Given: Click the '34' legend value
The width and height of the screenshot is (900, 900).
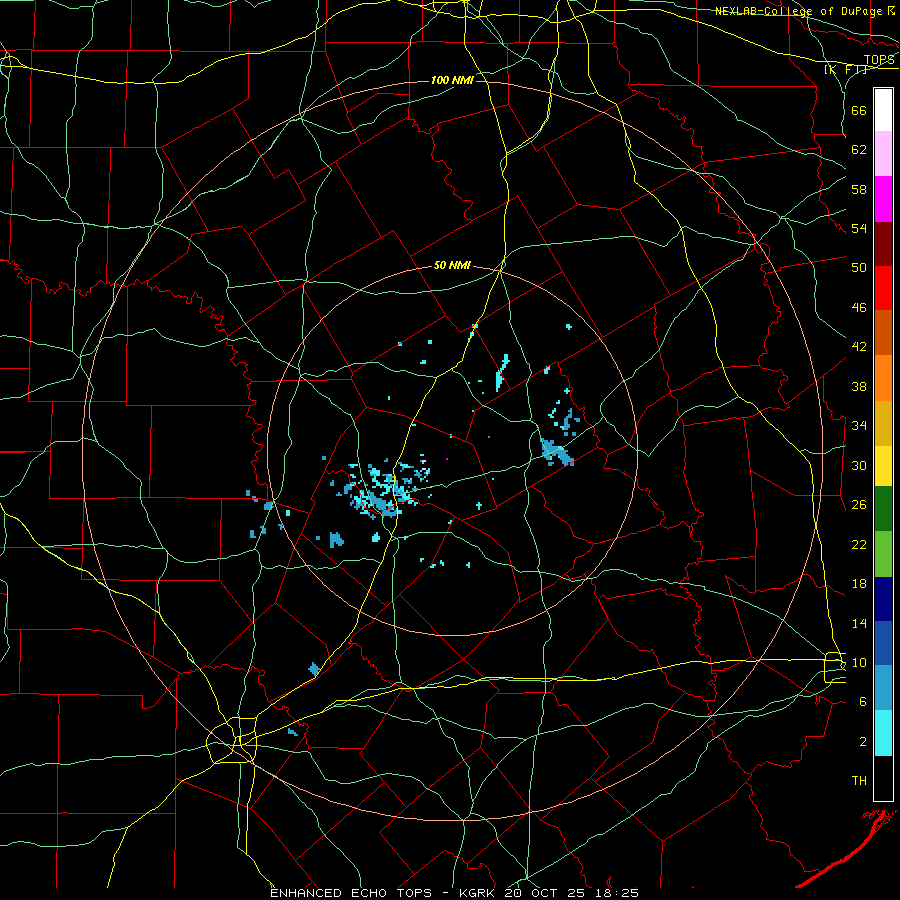Looking at the screenshot, I should coord(859,426).
